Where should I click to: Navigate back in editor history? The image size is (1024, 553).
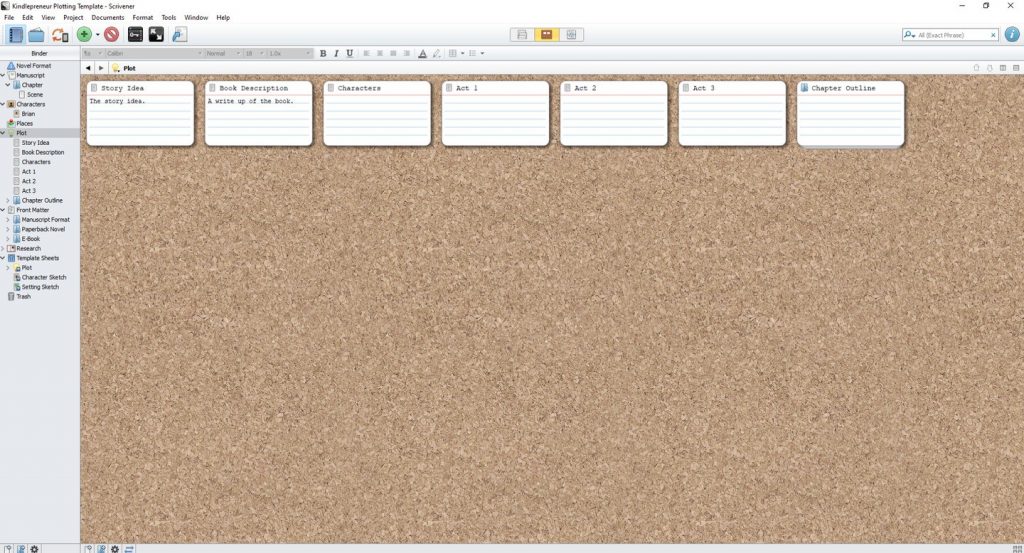click(x=88, y=68)
